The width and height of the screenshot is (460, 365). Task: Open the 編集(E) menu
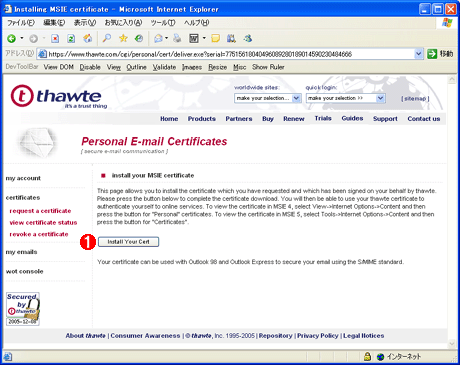coord(54,23)
